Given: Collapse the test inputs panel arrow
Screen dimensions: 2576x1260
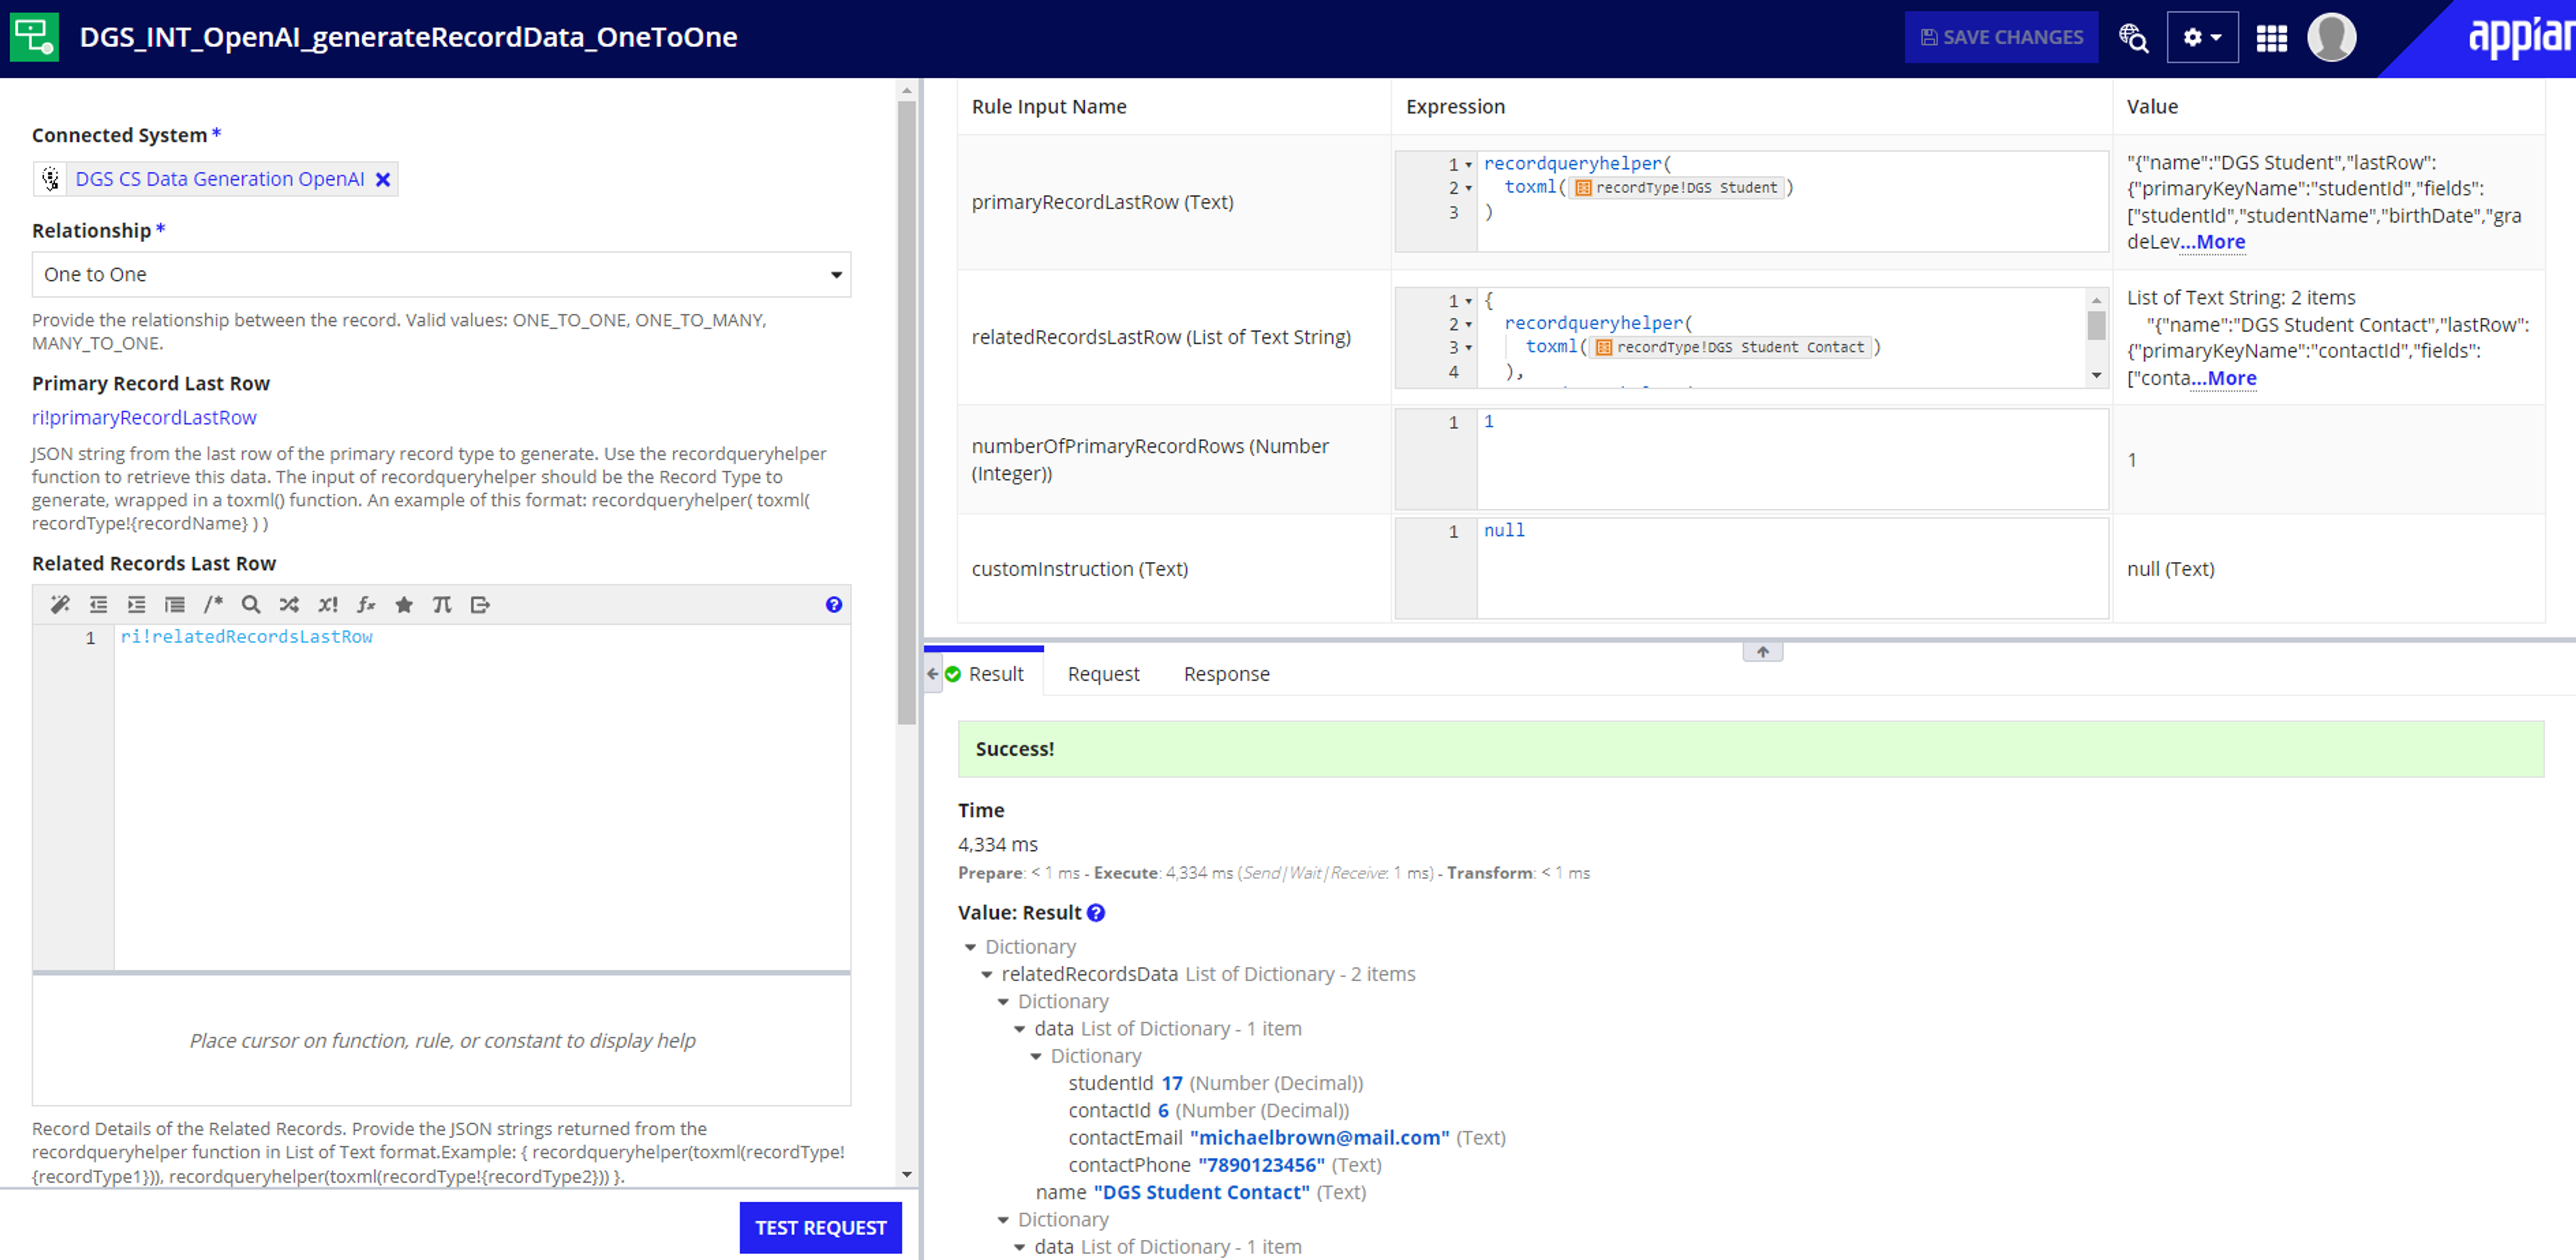Looking at the screenshot, I should point(1762,651).
